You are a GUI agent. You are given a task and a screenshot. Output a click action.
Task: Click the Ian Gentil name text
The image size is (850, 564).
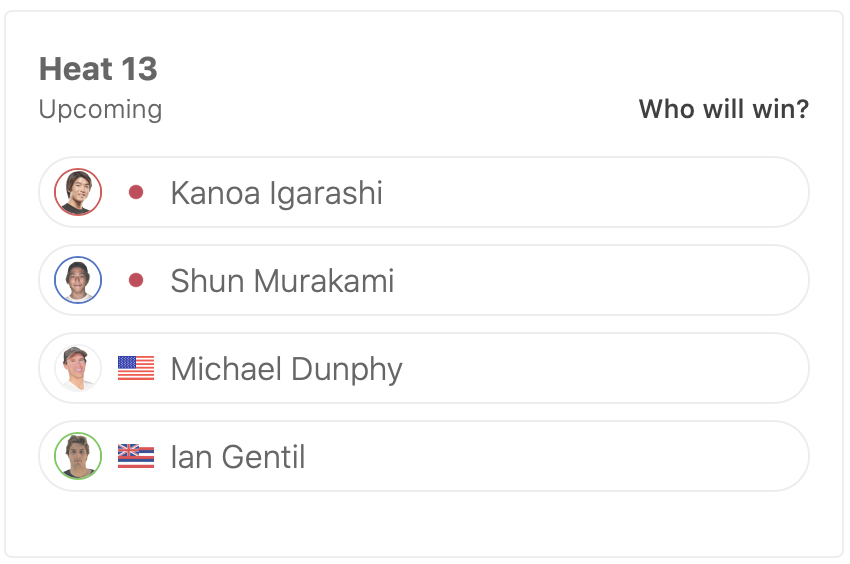point(238,457)
